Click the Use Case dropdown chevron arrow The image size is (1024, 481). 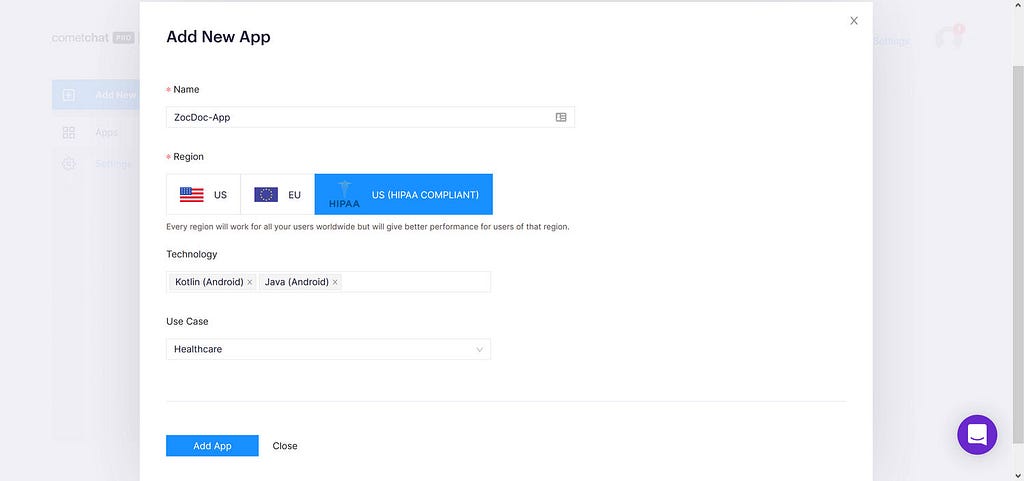point(479,349)
